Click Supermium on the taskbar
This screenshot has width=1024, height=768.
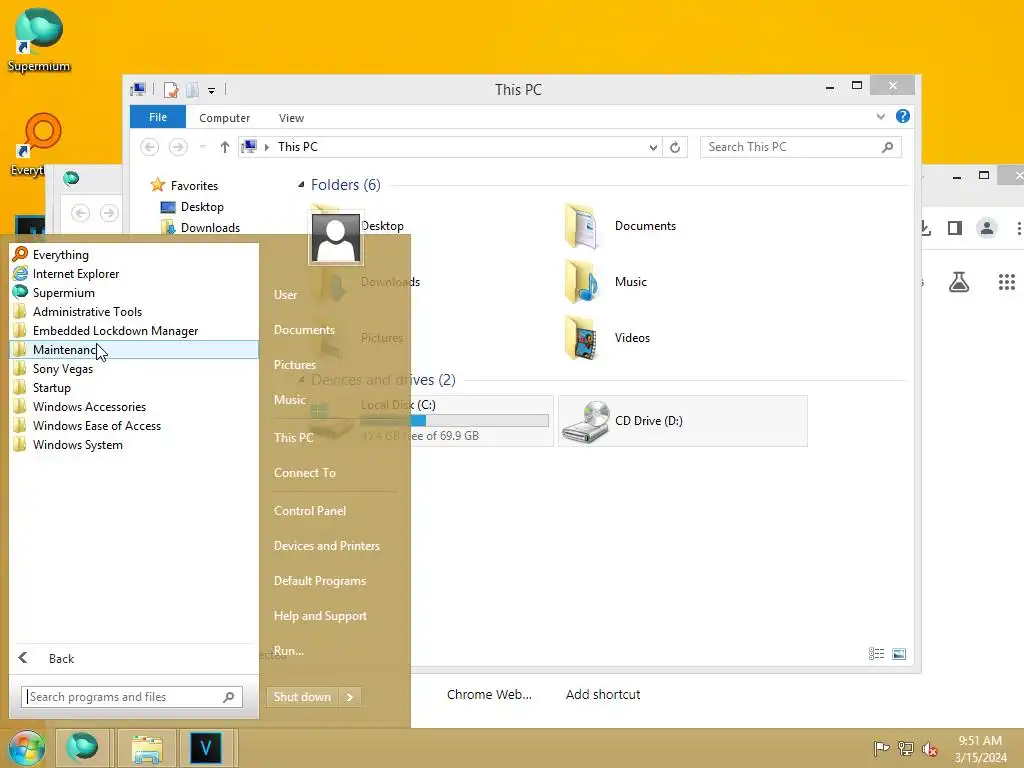coord(82,748)
